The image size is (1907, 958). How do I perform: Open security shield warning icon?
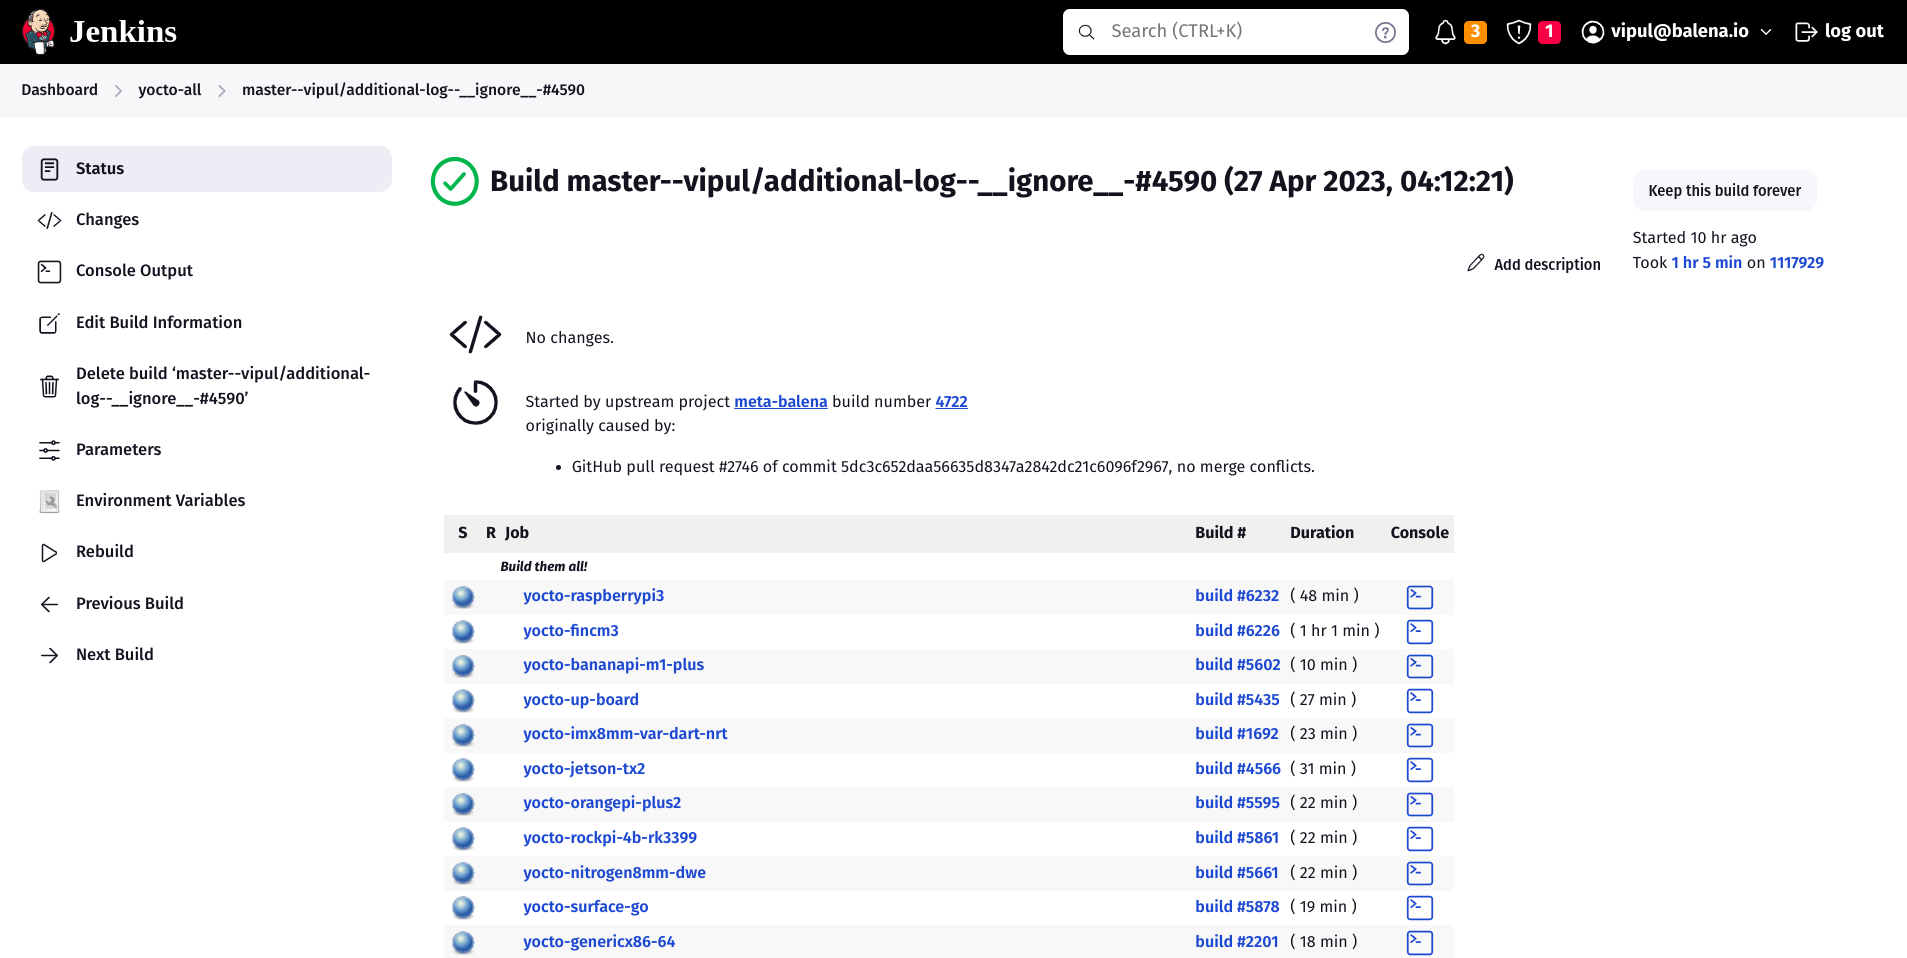click(1519, 32)
